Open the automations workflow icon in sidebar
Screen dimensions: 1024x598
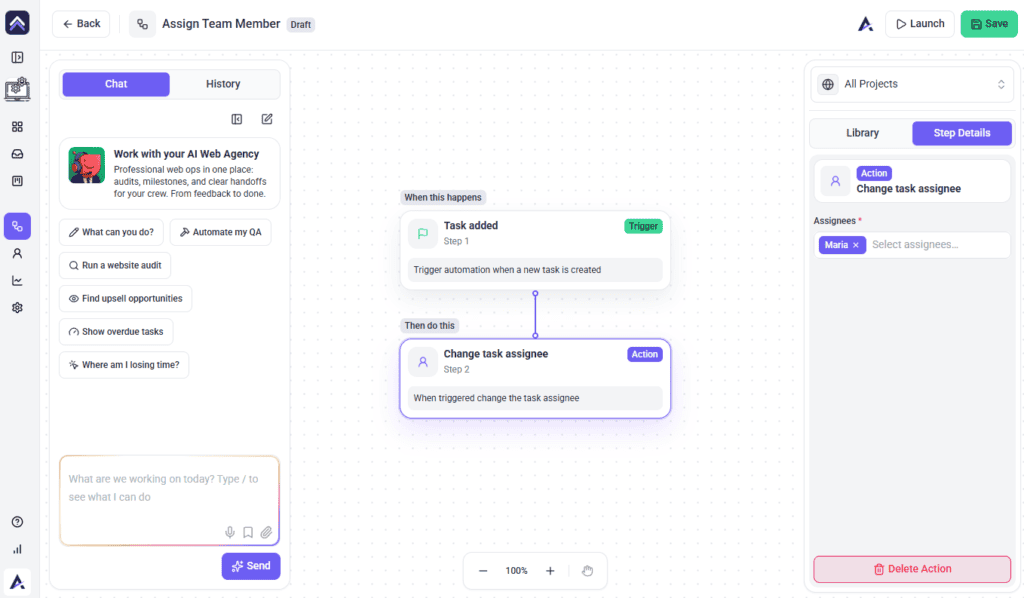tap(18, 227)
